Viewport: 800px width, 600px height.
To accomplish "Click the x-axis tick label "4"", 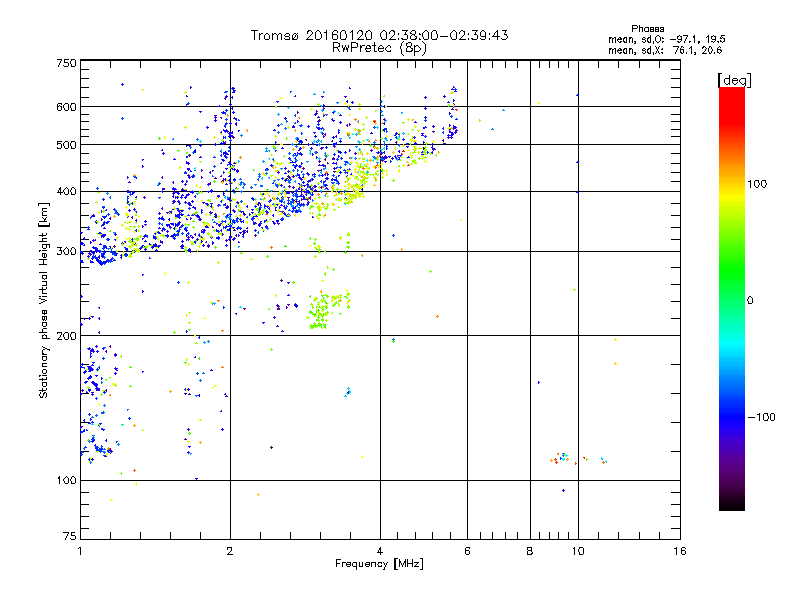I will [x=380, y=551].
